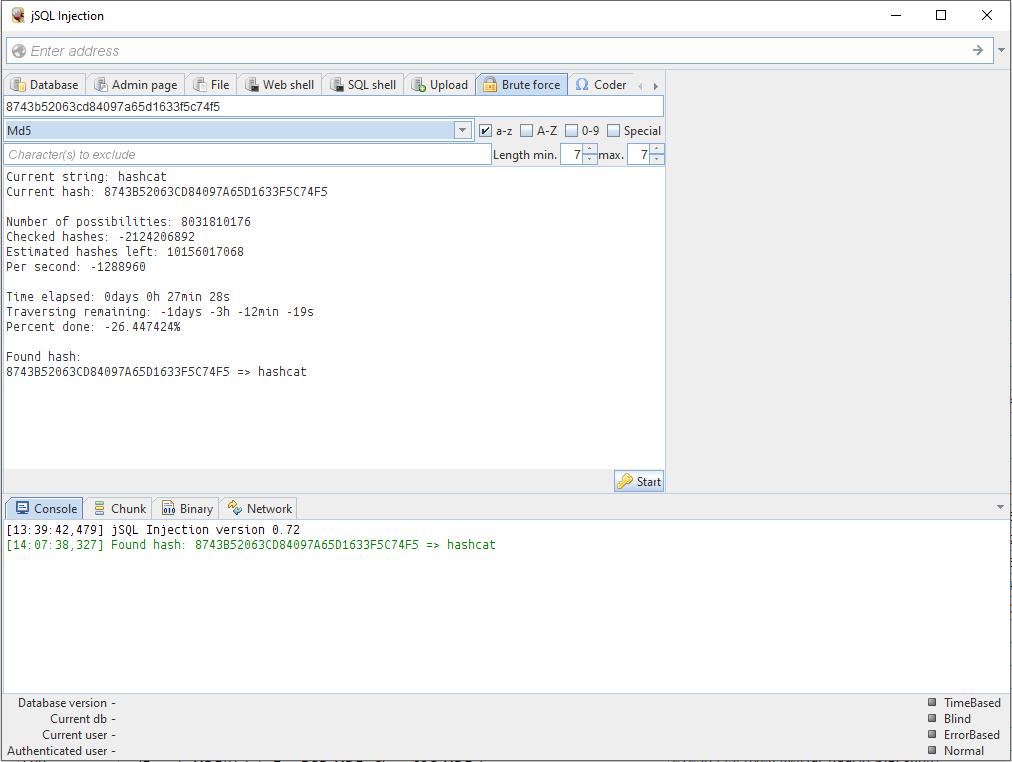Screen dimensions: 1012x762
Task: Switch to the Chunk tab
Action: (x=119, y=508)
